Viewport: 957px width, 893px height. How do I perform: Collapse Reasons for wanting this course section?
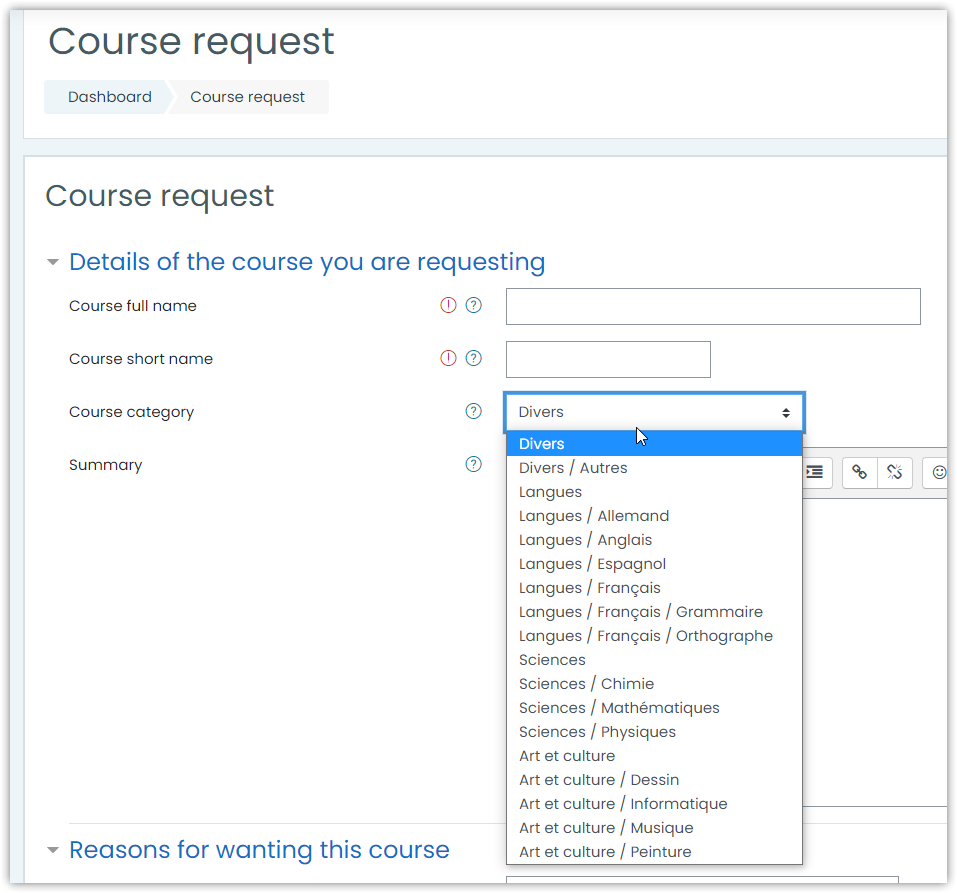(53, 850)
